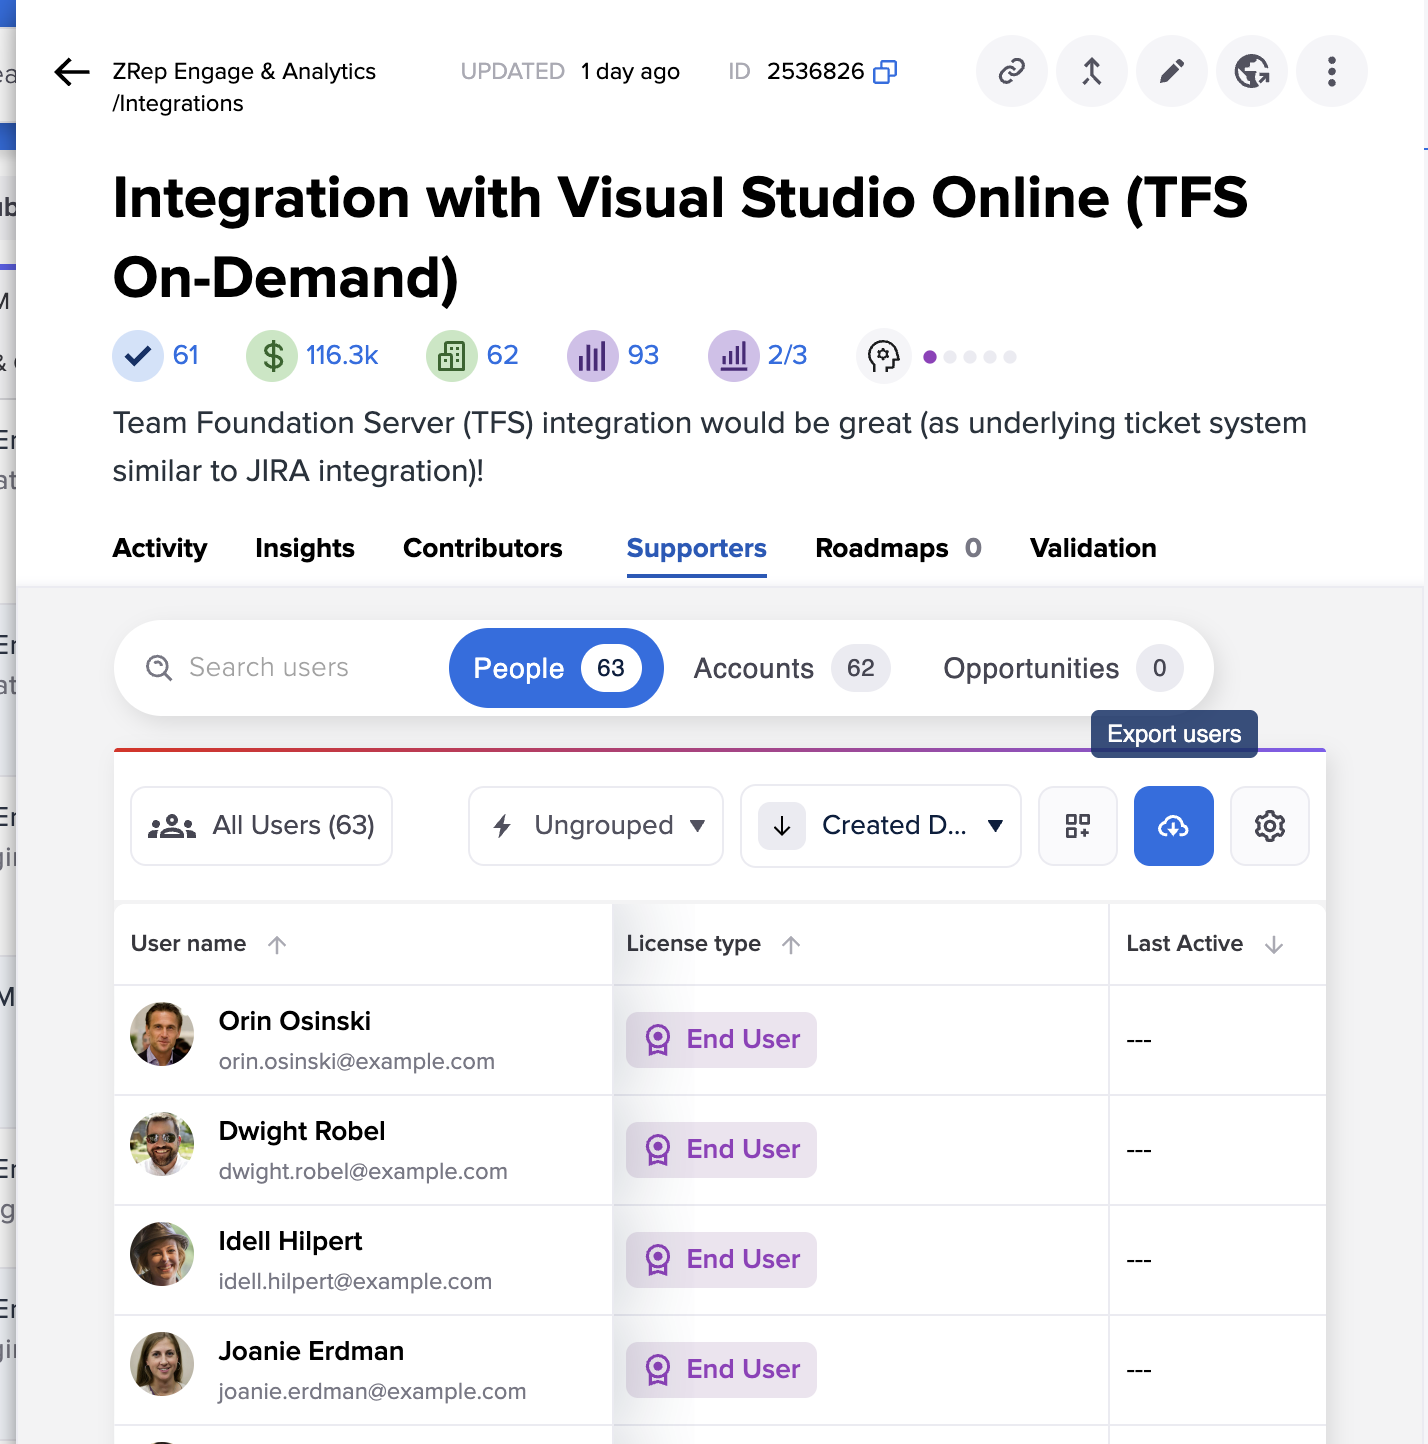This screenshot has height=1444, width=1428.
Task: Open the Created D... sort dropdown
Action: click(912, 826)
